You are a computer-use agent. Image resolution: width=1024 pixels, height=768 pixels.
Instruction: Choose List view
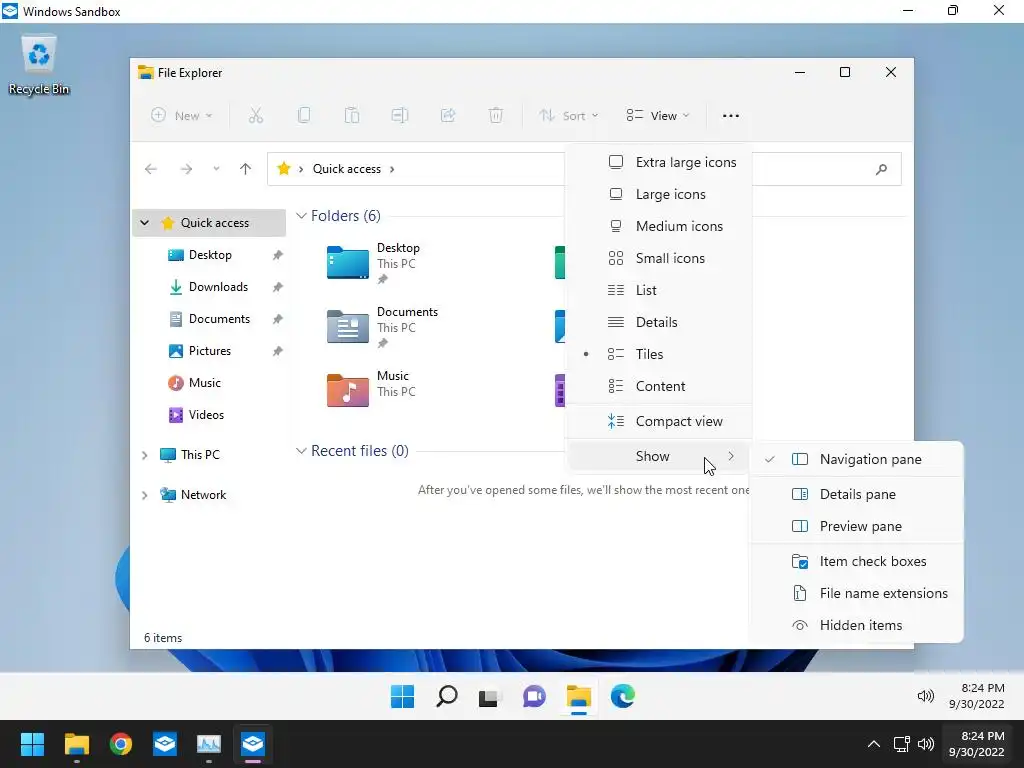[x=658, y=290]
